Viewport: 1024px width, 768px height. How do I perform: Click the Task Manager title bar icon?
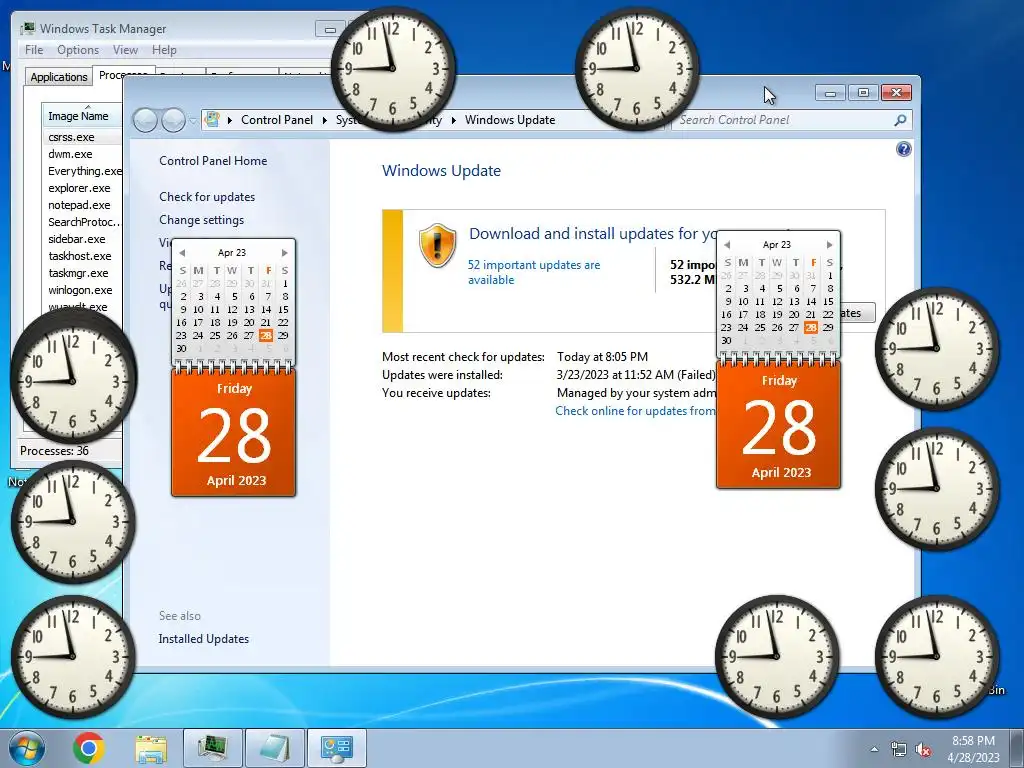click(x=27, y=28)
